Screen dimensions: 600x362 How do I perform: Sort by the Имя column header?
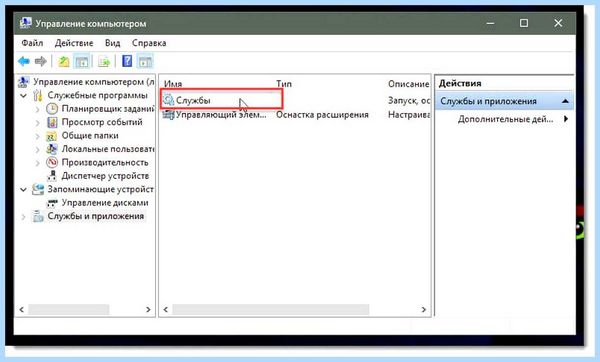click(x=173, y=84)
